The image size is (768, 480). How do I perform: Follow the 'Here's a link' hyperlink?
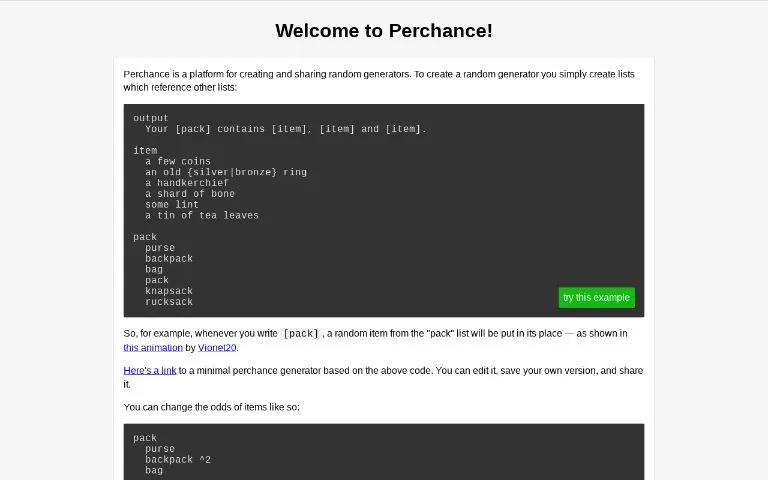click(149, 370)
